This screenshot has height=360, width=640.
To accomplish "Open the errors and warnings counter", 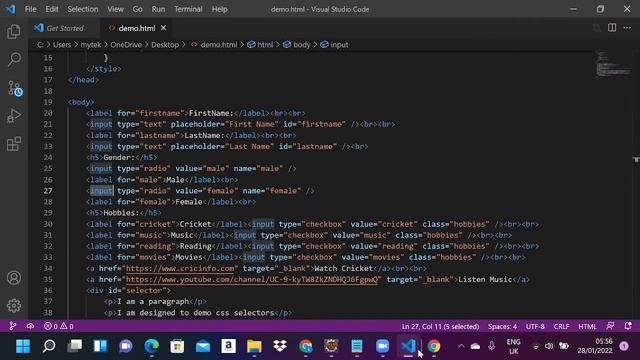I will 59,326.
